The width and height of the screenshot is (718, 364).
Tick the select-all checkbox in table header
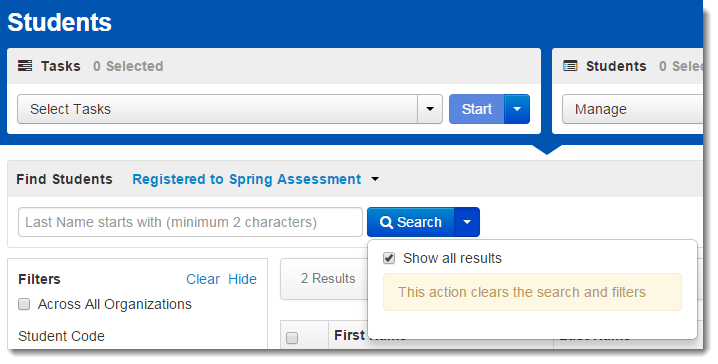coord(292,338)
